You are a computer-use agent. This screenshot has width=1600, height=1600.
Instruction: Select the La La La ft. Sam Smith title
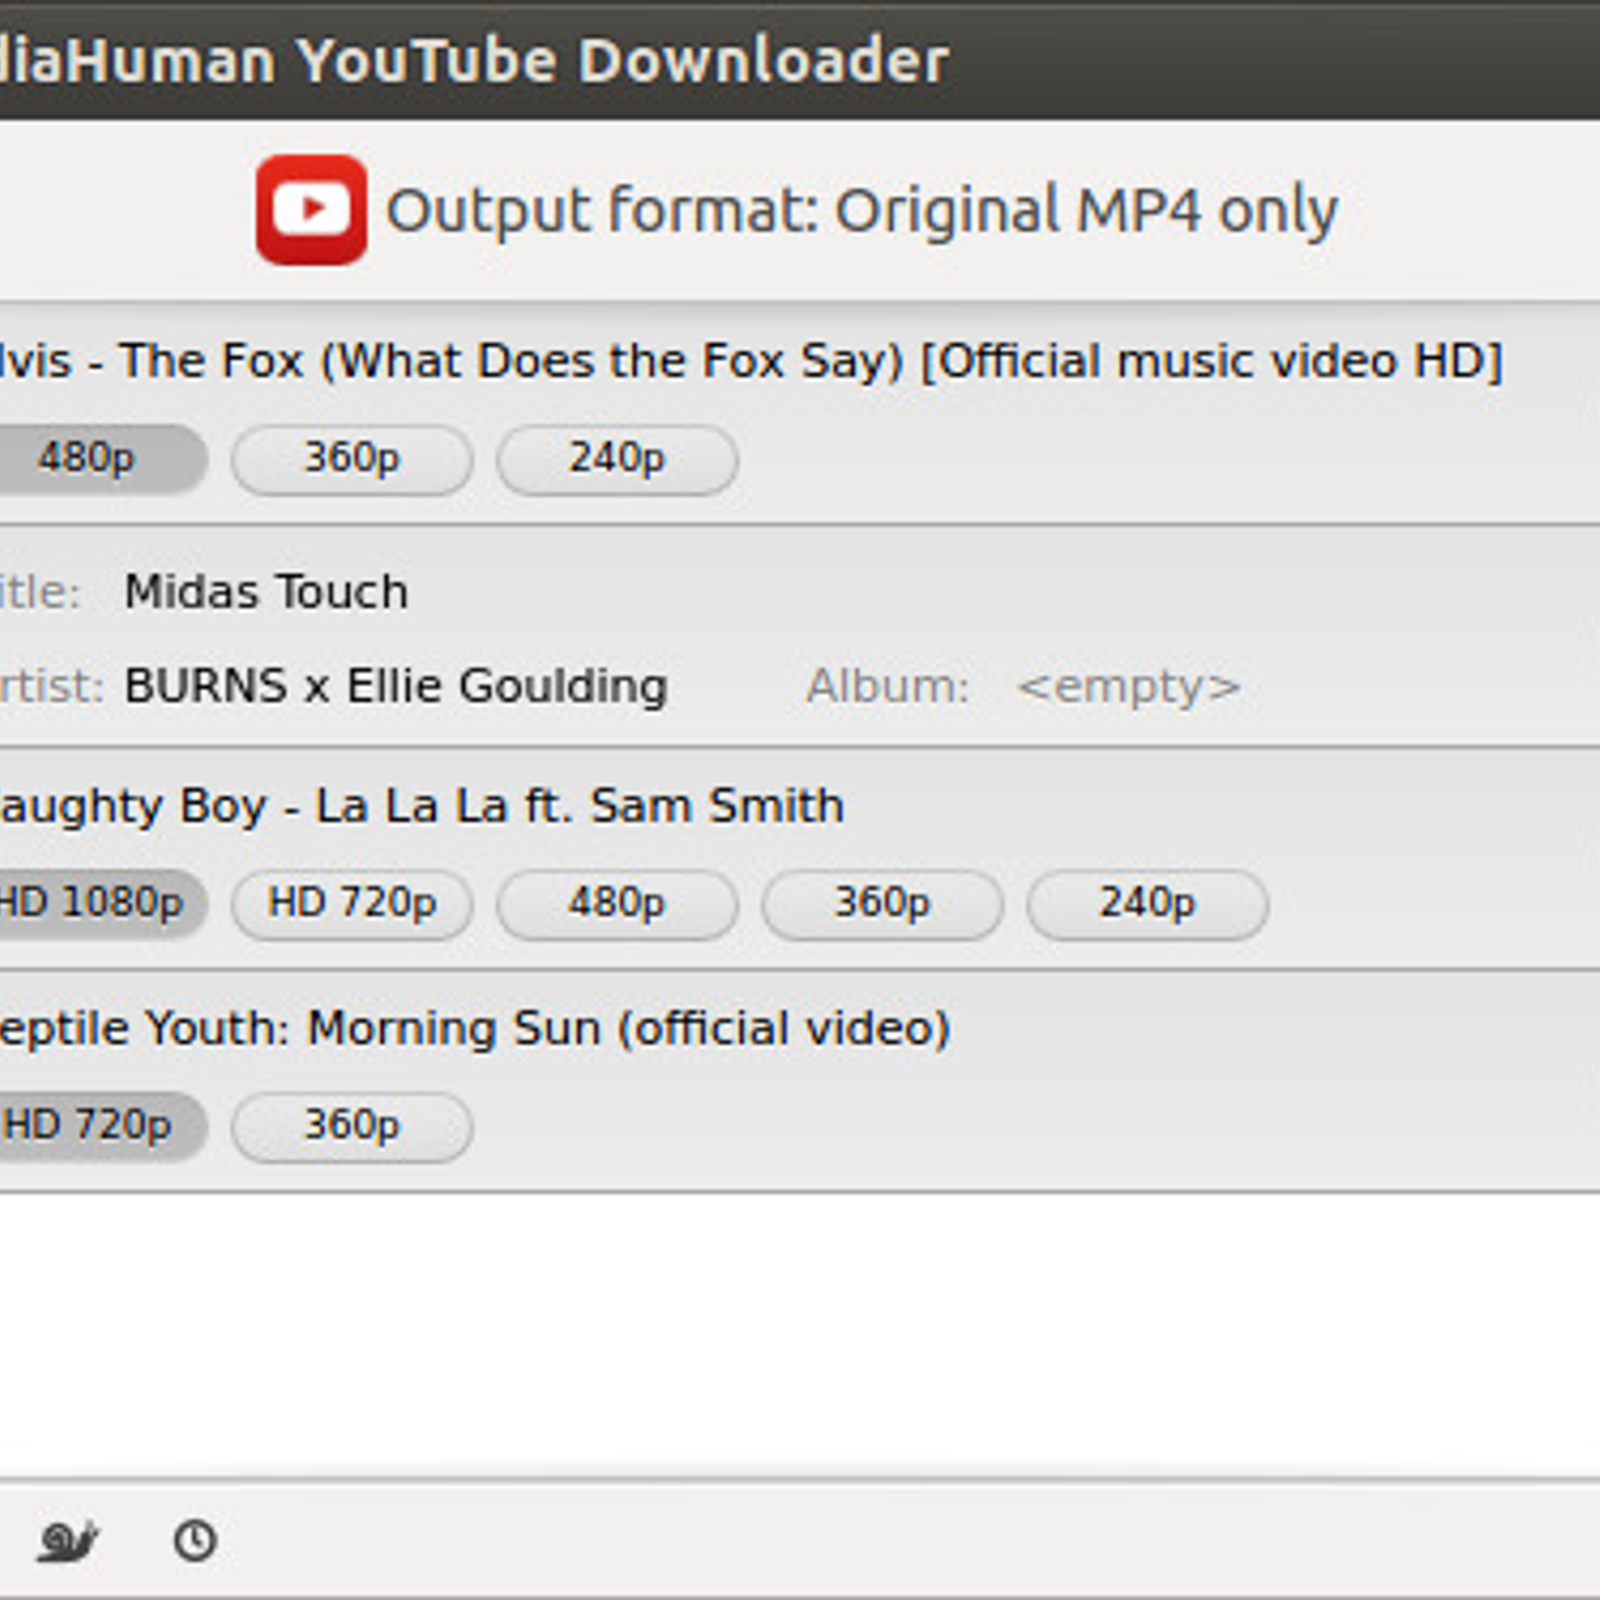click(420, 806)
